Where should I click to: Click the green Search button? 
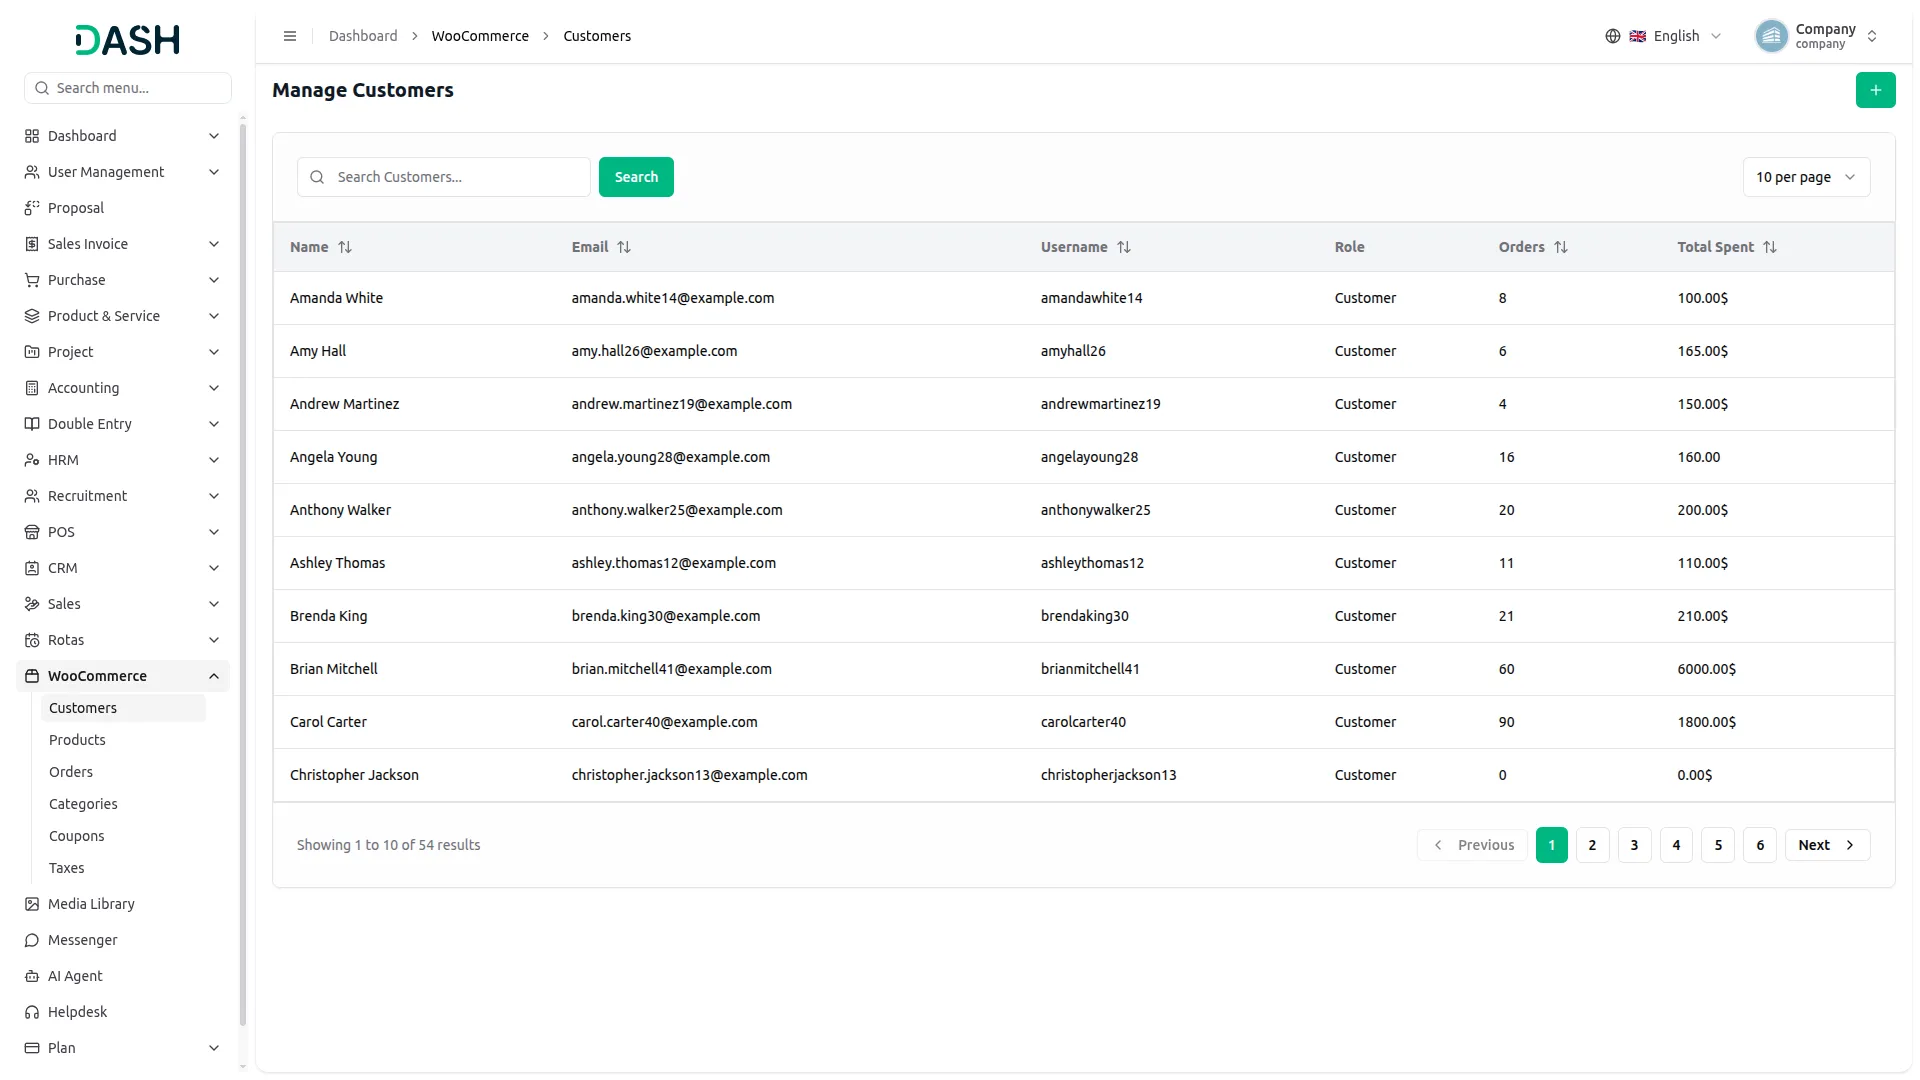point(636,177)
